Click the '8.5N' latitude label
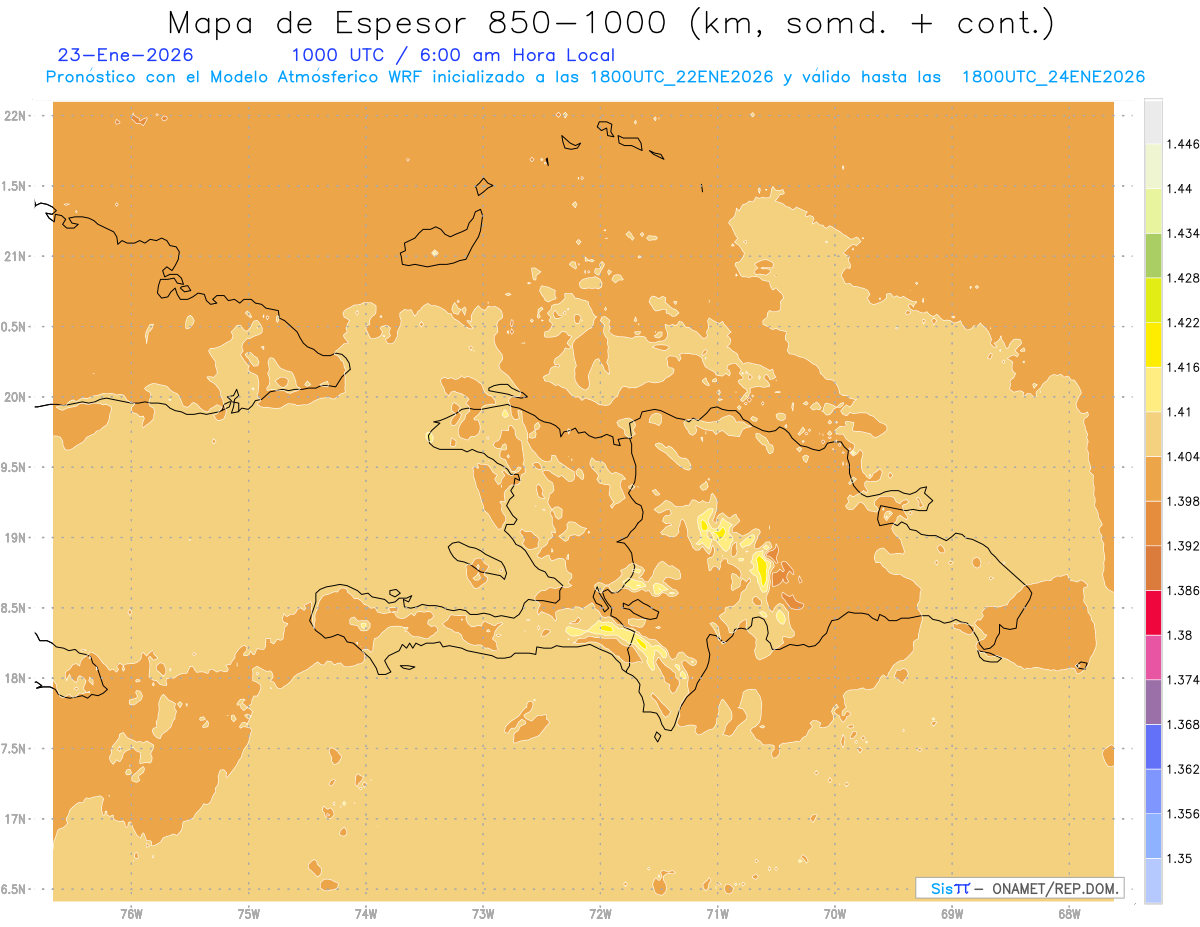 coord(15,608)
